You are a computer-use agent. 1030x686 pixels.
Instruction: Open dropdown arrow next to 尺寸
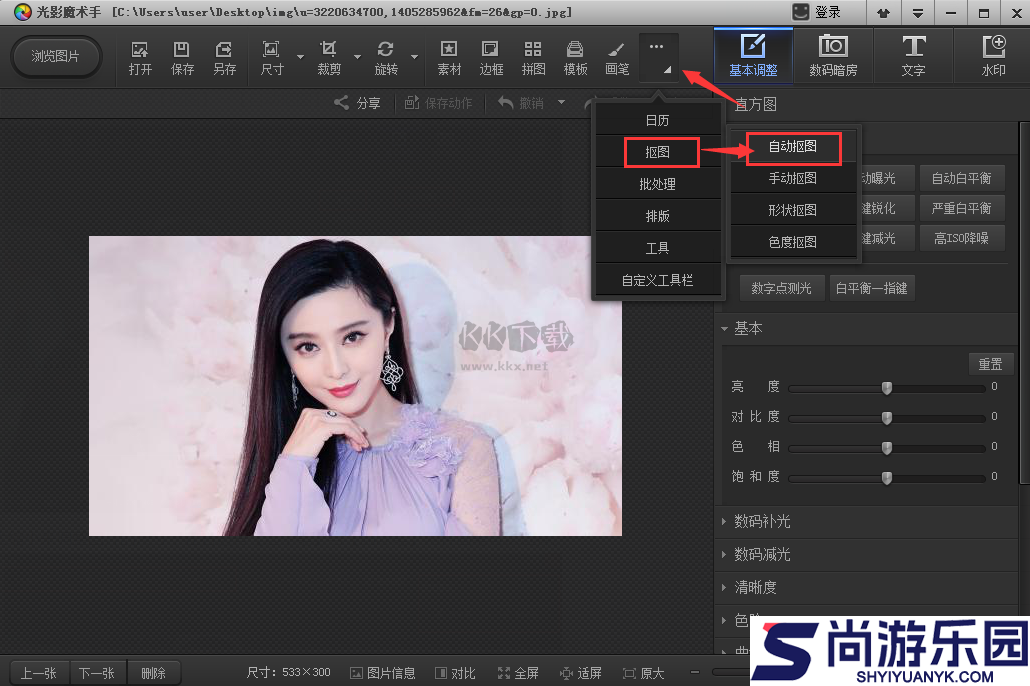(300, 57)
